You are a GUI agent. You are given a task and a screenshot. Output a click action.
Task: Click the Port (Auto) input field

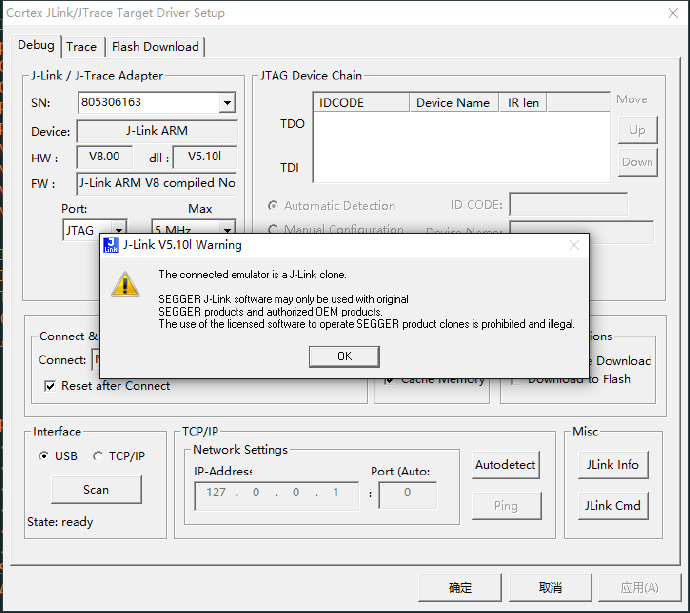(x=407, y=496)
